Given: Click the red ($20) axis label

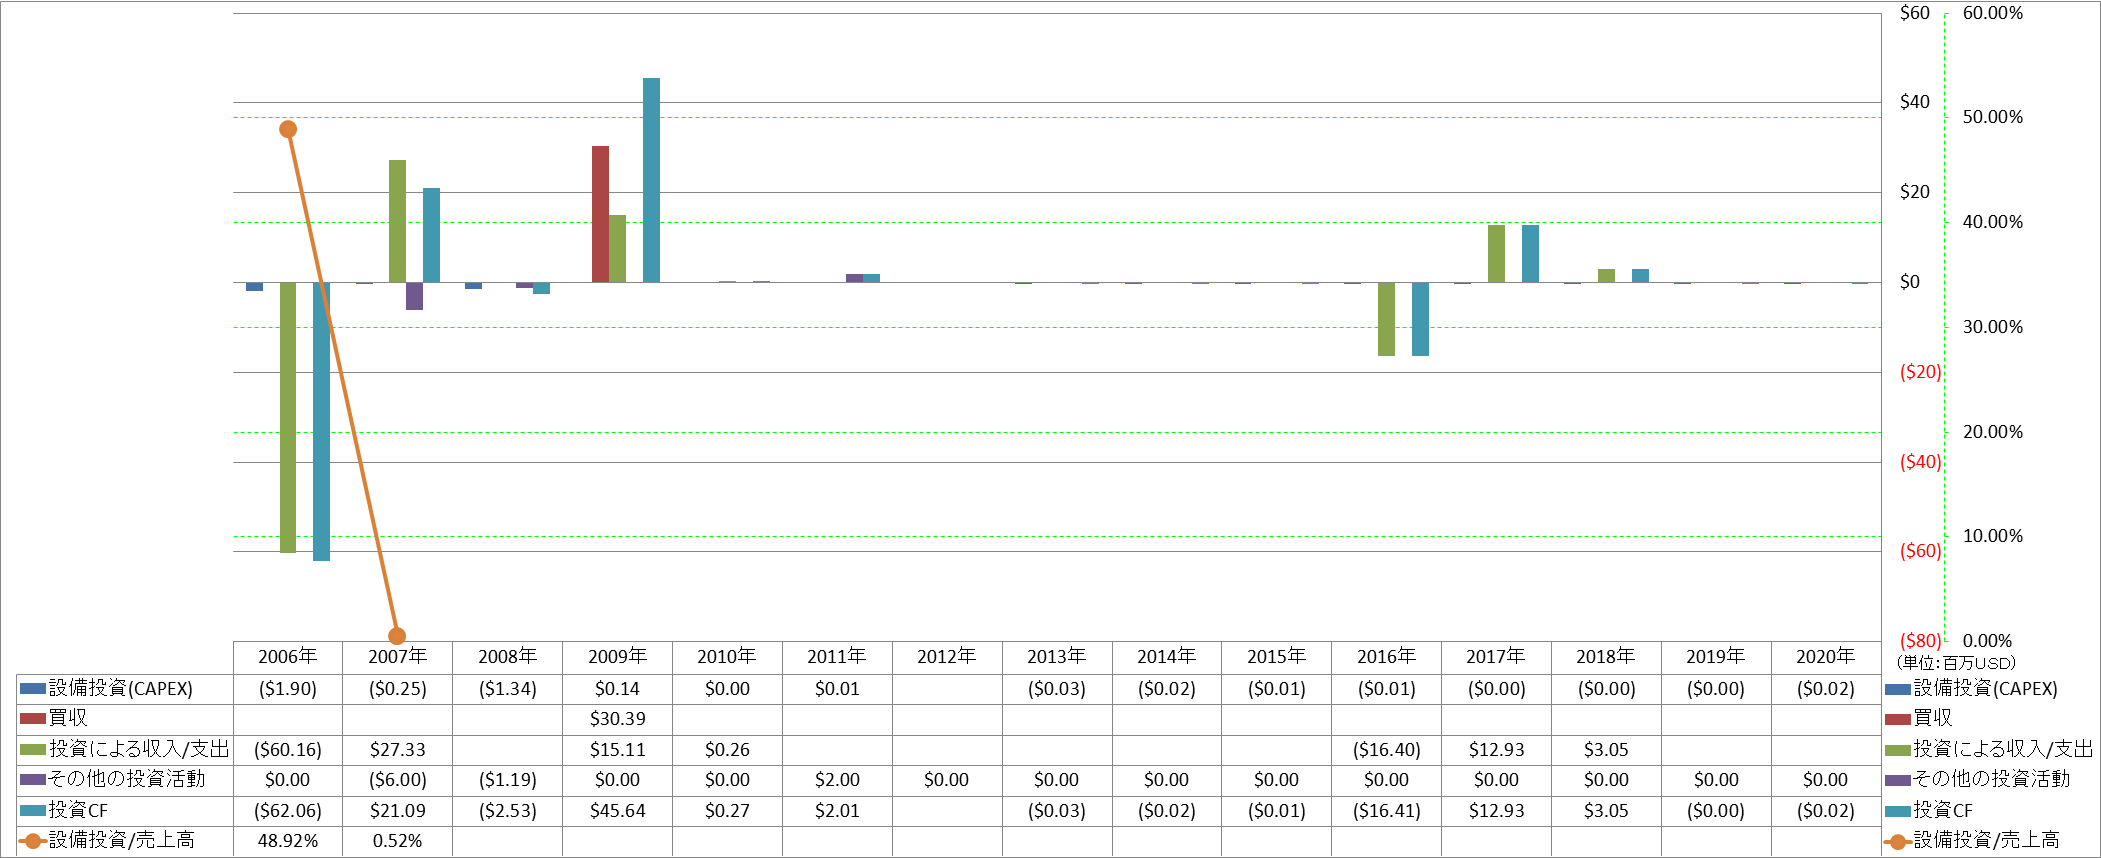Looking at the screenshot, I should click(1920, 372).
